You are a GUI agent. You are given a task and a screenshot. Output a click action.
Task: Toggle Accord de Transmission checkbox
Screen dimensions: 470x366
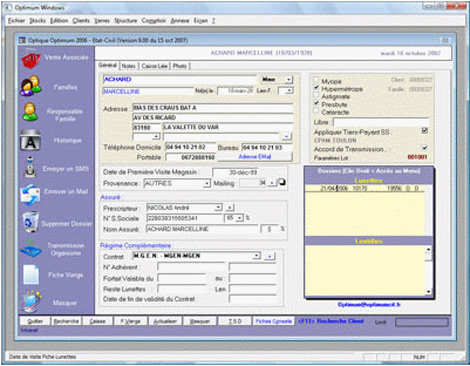coord(425,147)
